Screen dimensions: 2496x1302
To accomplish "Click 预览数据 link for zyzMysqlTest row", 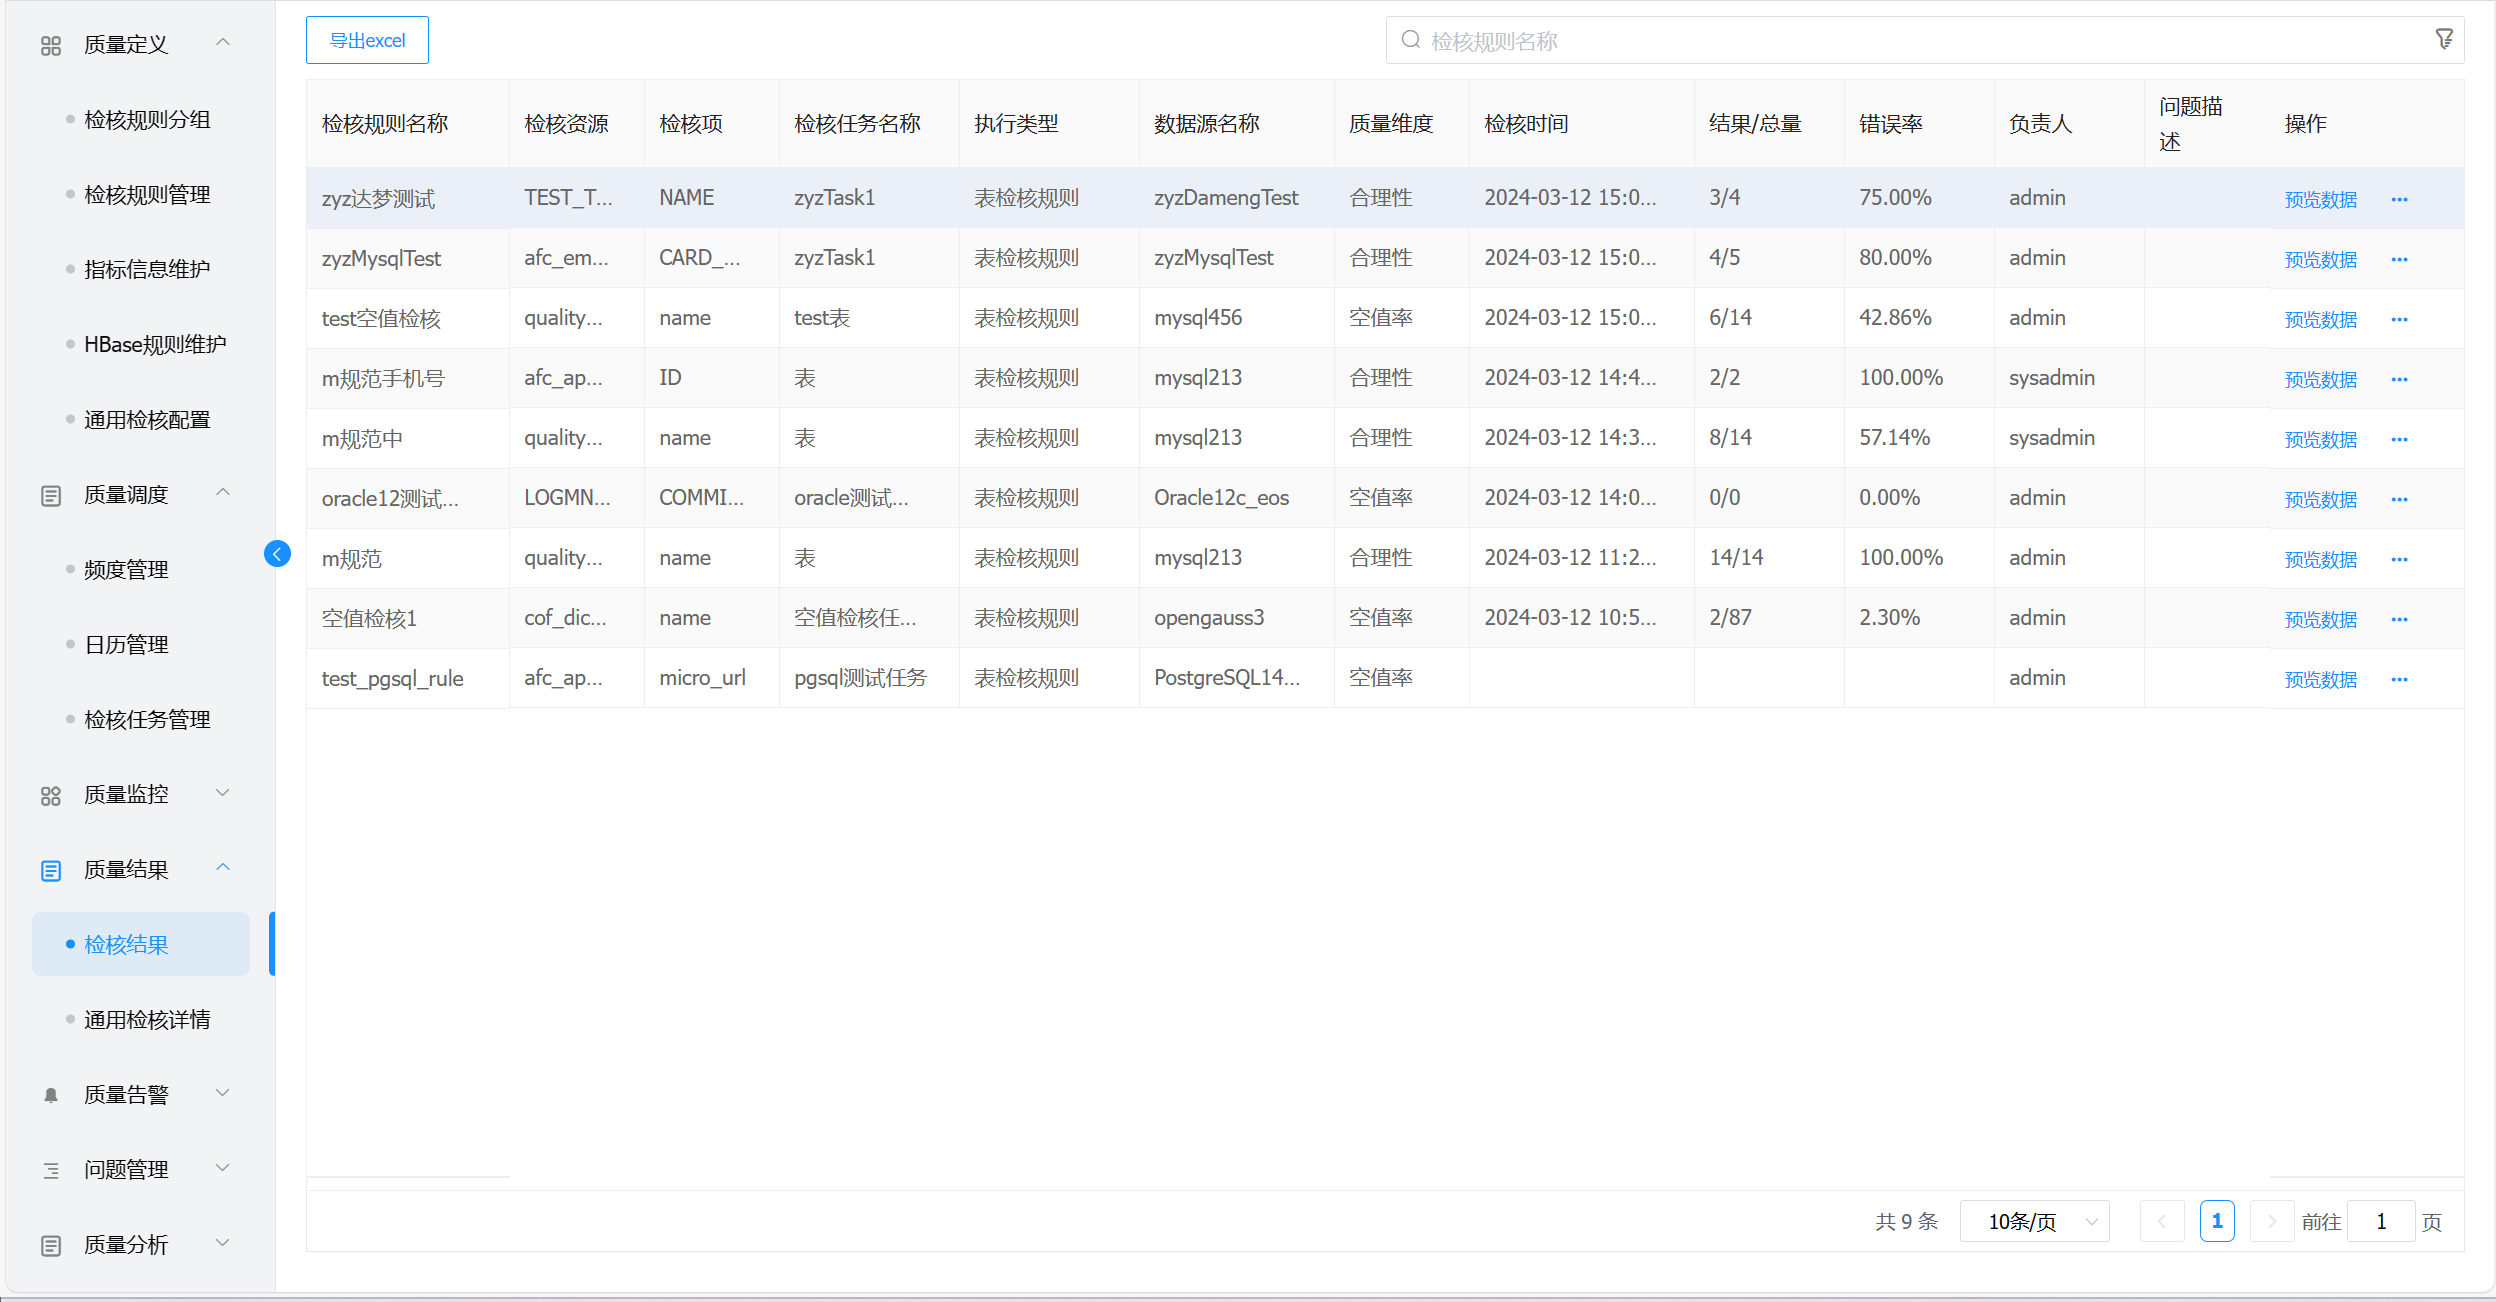I will point(2320,259).
